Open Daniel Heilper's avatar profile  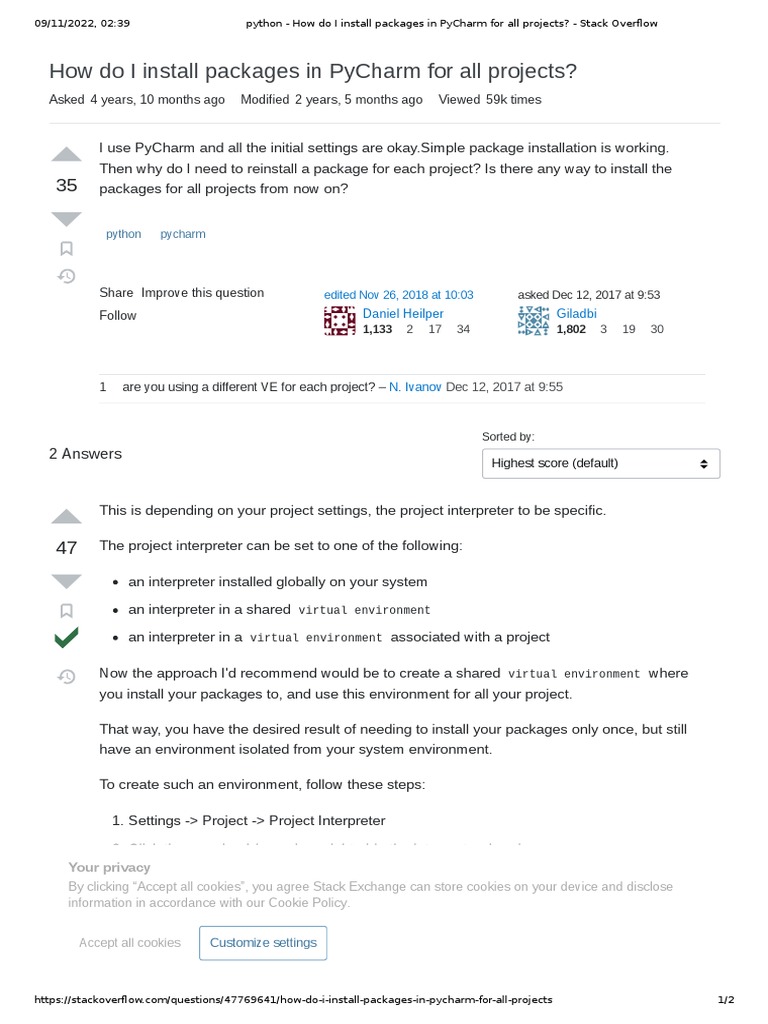[x=340, y=321]
